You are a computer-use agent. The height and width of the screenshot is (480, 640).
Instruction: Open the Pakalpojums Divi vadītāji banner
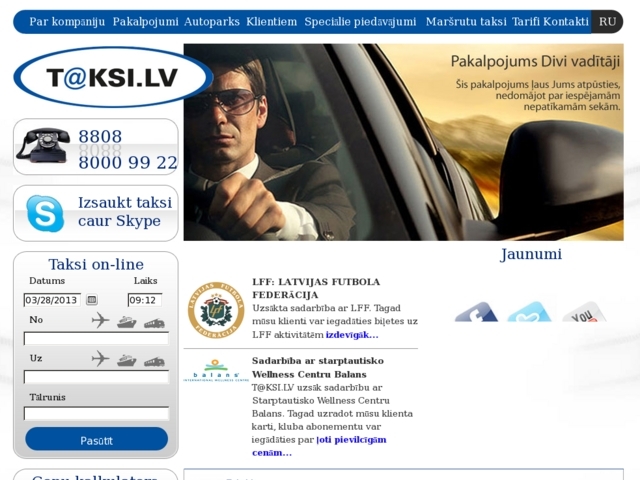click(403, 142)
